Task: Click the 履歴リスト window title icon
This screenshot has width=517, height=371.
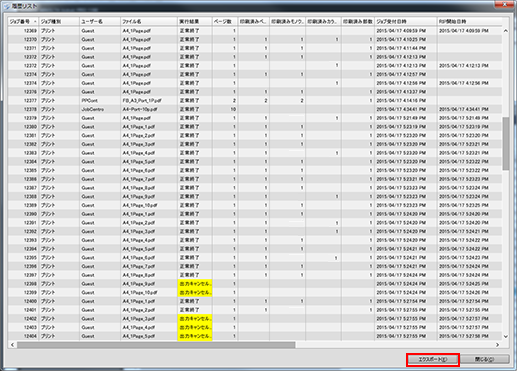Action: pyautogui.click(x=7, y=6)
